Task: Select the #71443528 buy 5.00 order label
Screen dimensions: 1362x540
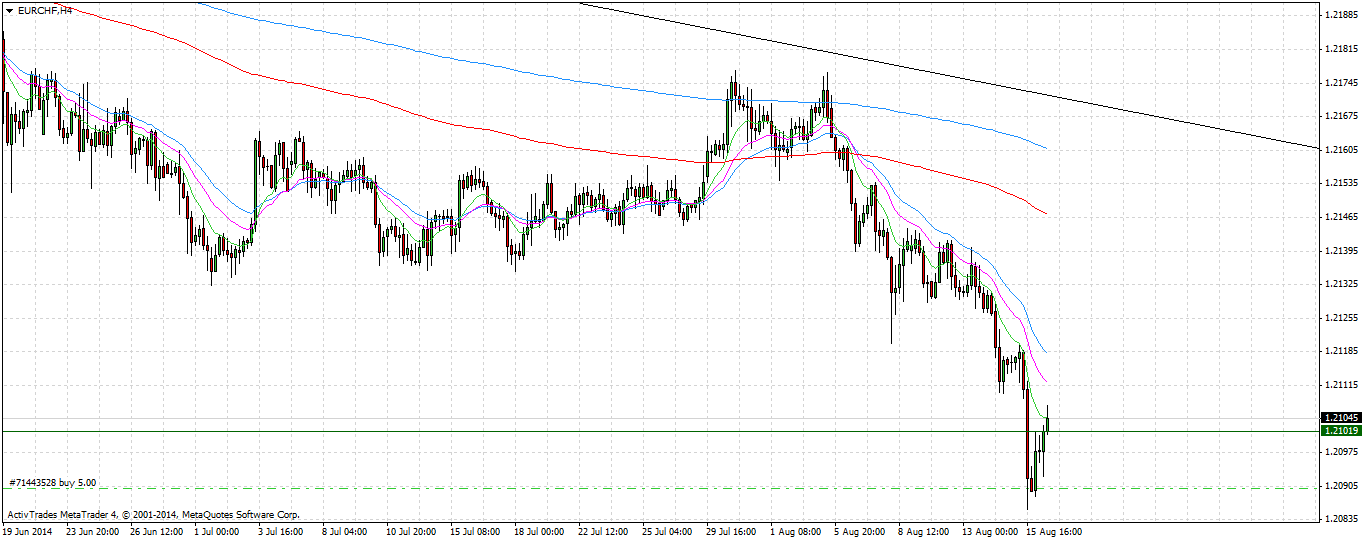Action: (53, 482)
